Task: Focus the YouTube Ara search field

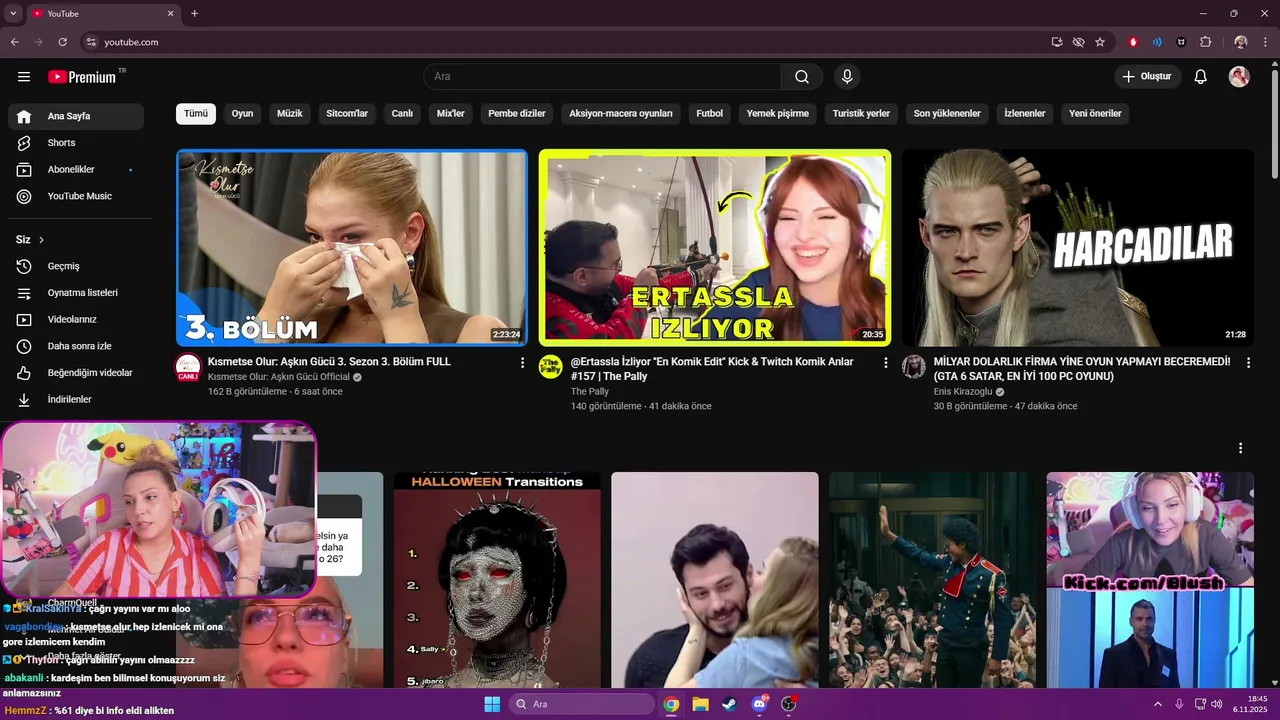Action: point(603,77)
